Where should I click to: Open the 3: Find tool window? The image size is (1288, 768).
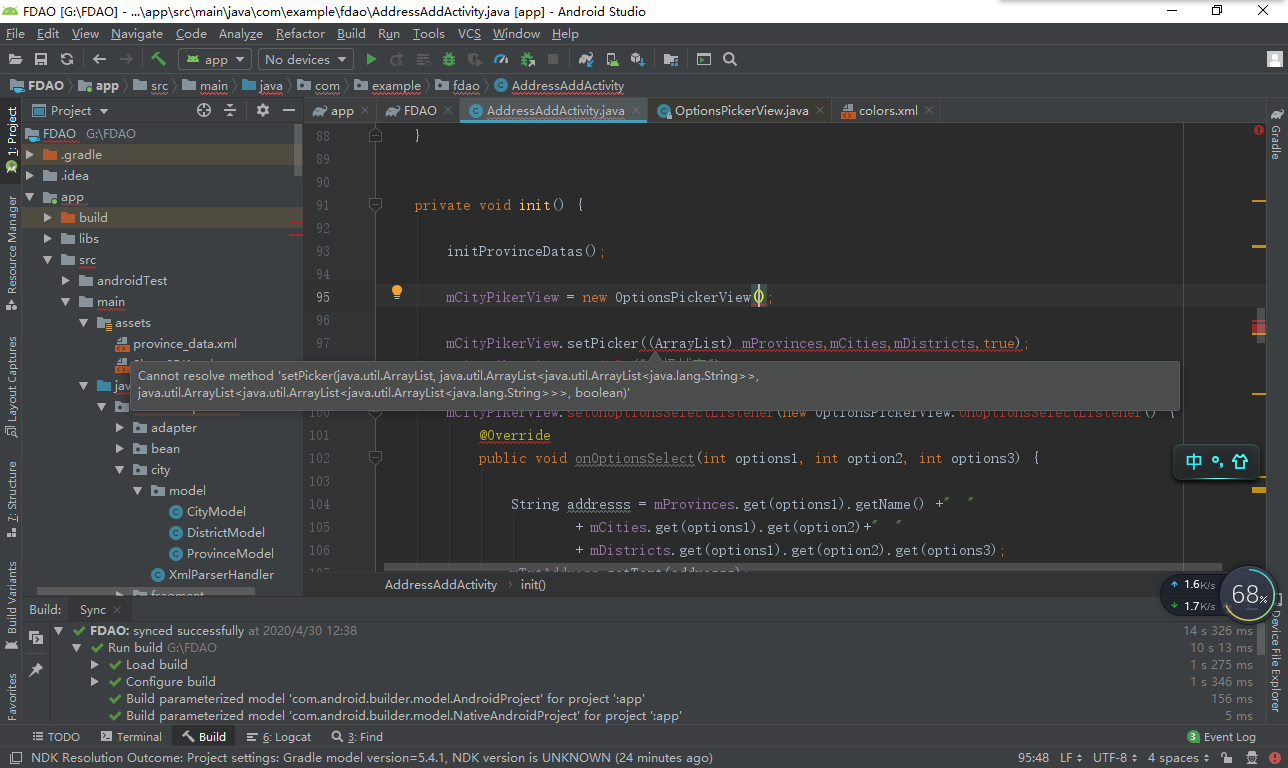[x=357, y=737]
